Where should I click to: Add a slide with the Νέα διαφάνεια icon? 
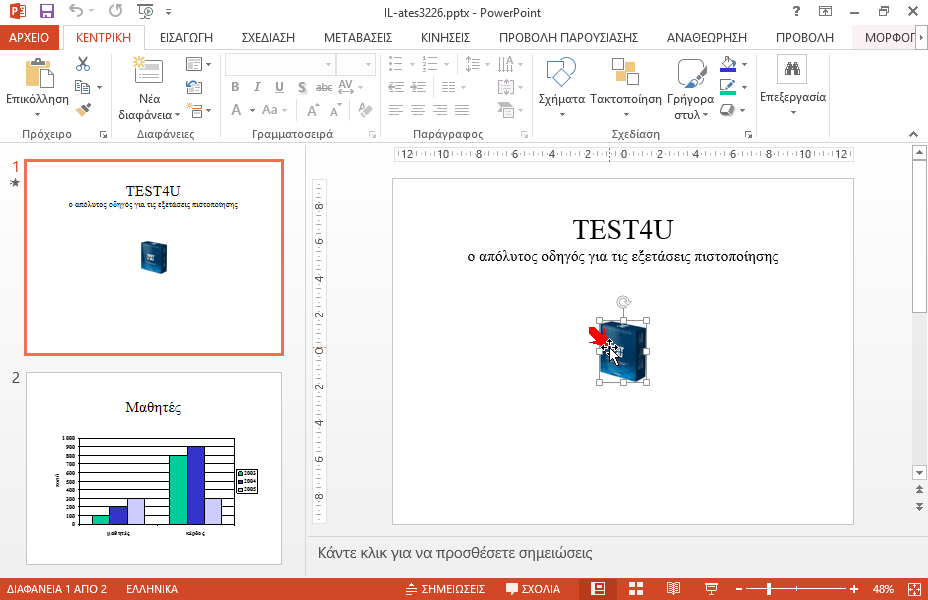[148, 70]
